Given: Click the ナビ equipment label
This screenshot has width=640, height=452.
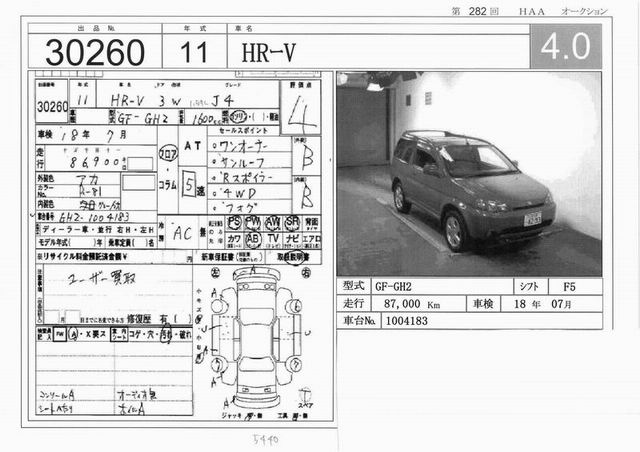Looking at the screenshot, I should click(x=292, y=238).
